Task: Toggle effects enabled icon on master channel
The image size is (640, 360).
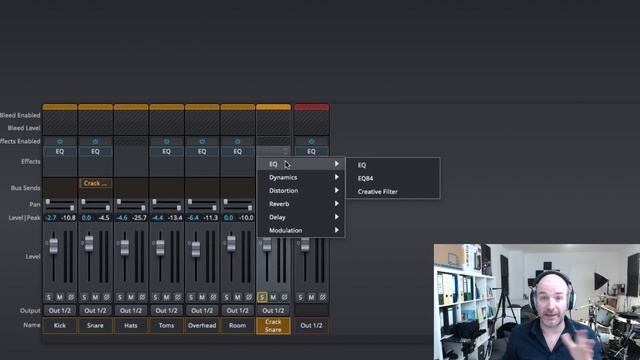Action: pyautogui.click(x=311, y=141)
